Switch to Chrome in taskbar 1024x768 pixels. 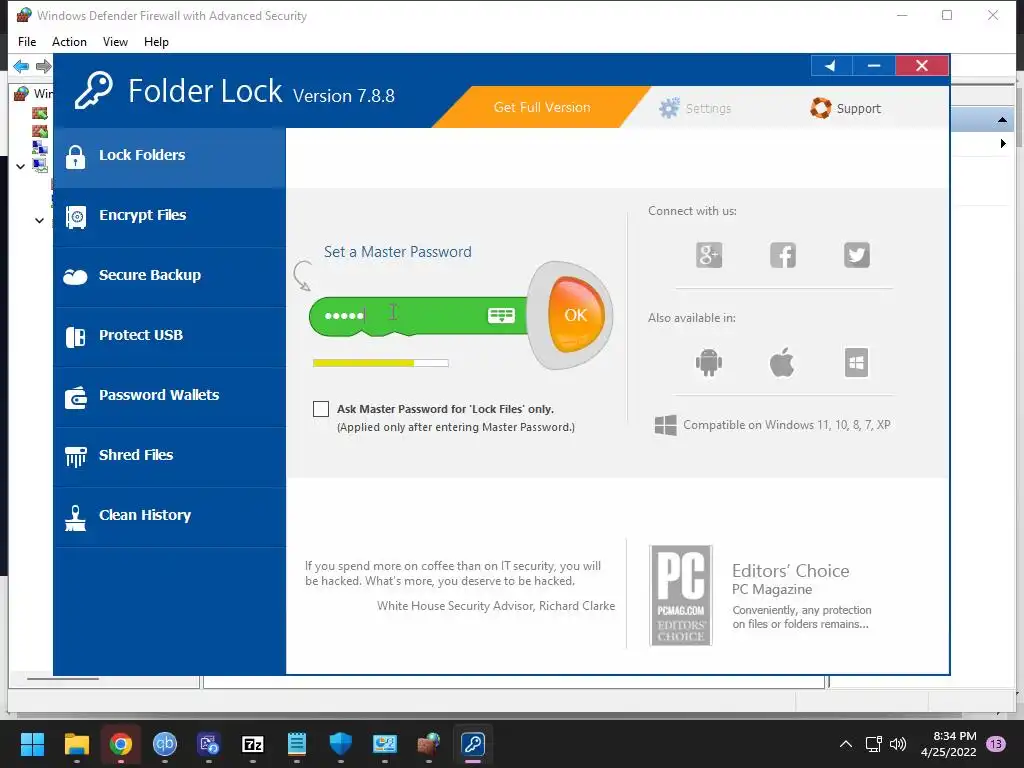(x=121, y=744)
